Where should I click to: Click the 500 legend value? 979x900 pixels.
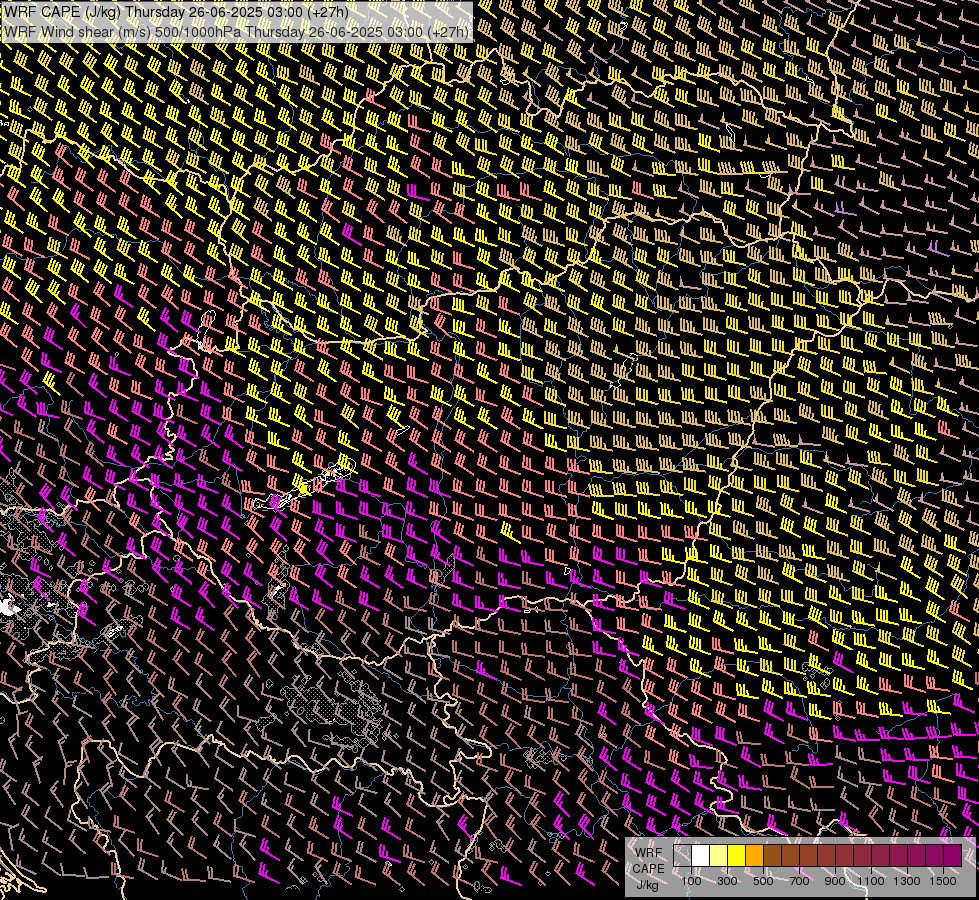763,881
